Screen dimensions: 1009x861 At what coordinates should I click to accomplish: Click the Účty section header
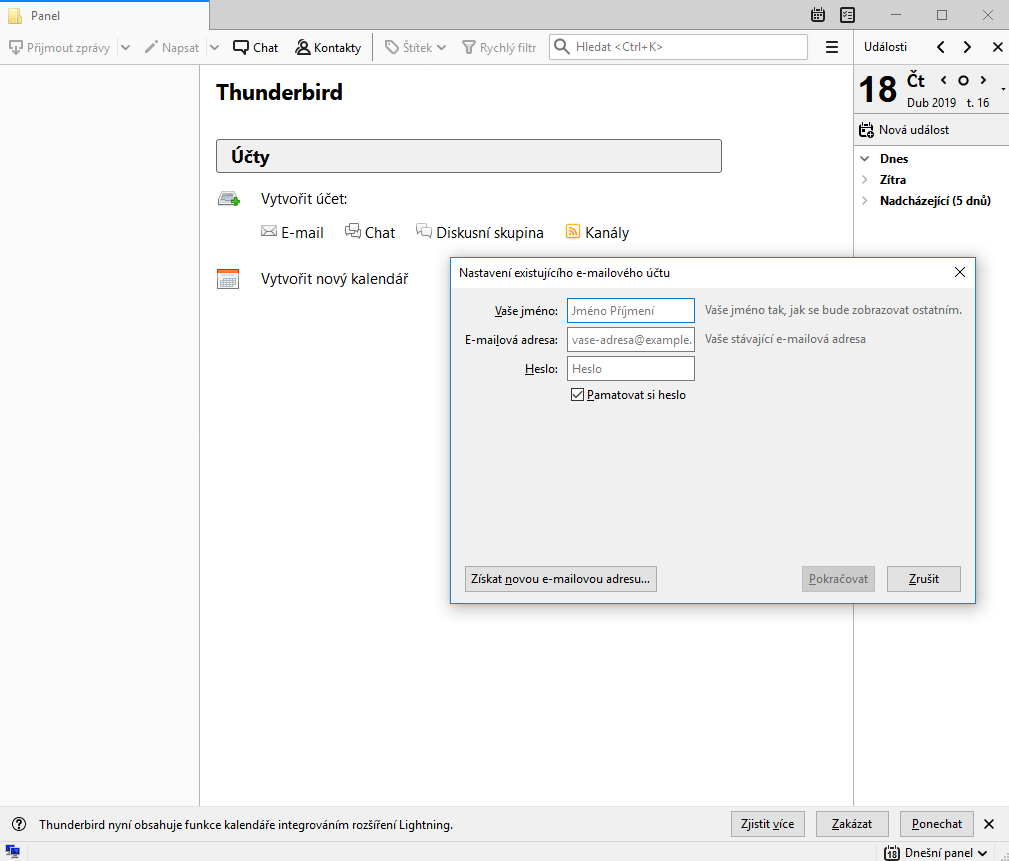[468, 156]
